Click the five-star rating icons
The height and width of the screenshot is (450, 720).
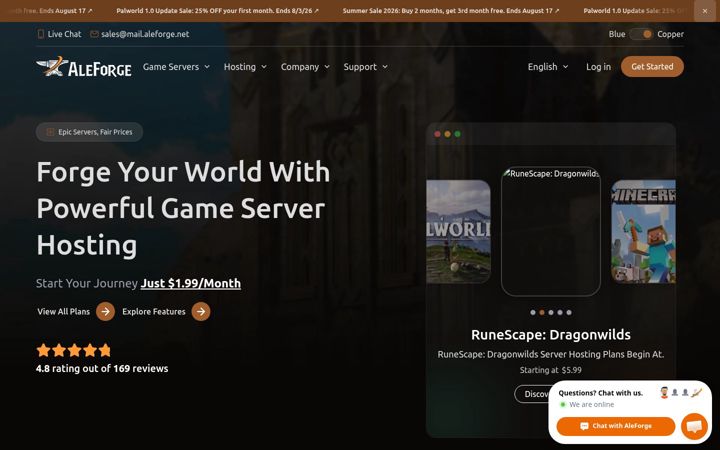click(x=73, y=350)
